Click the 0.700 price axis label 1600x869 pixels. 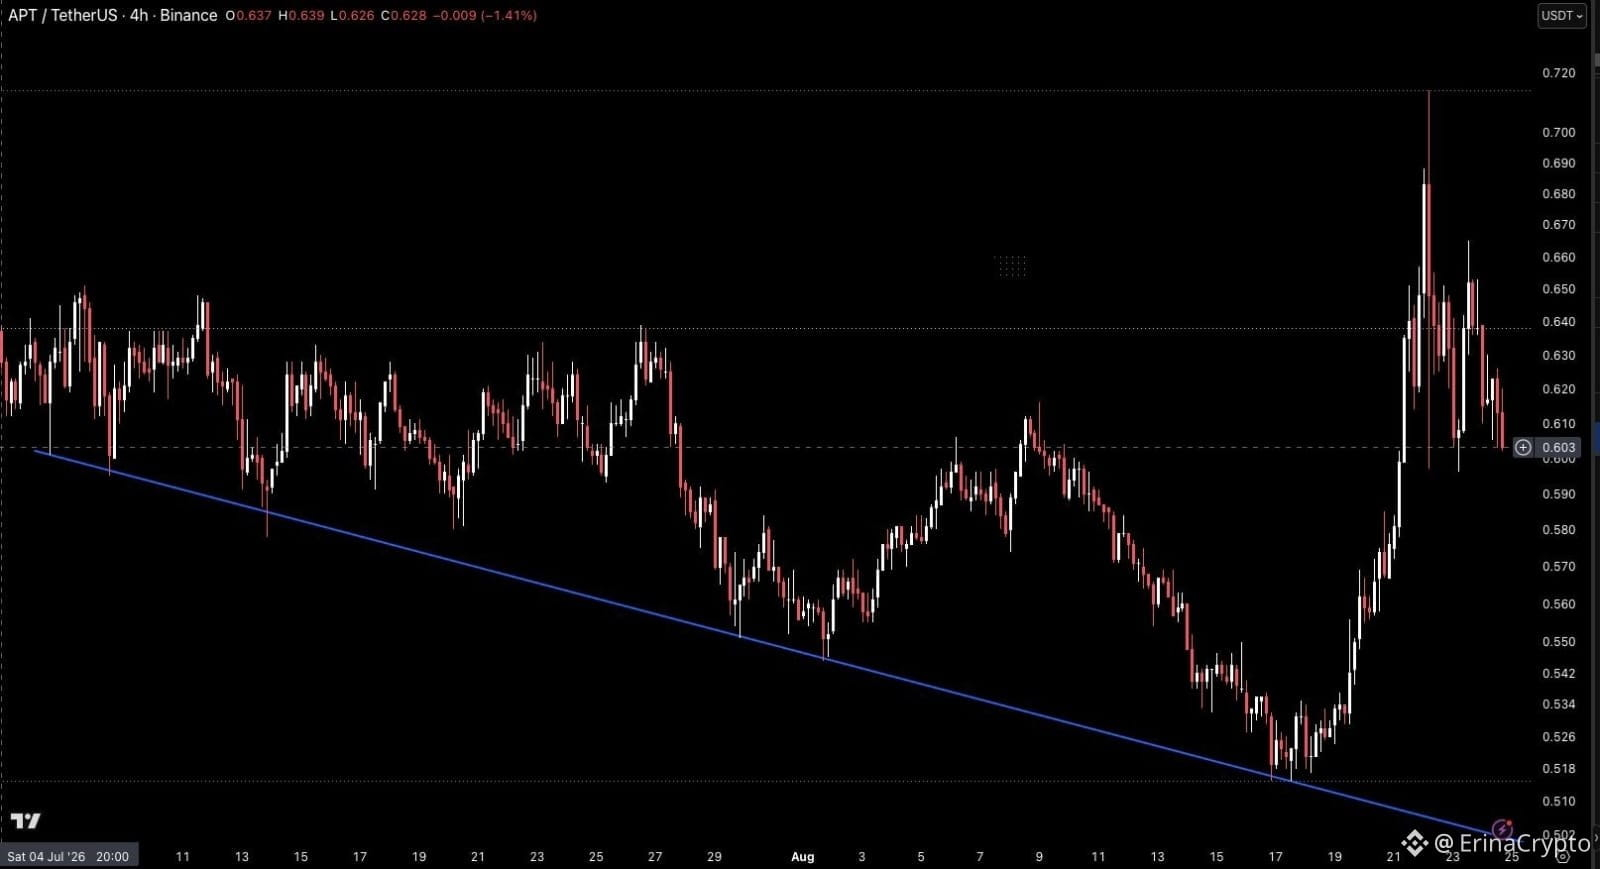1559,132
